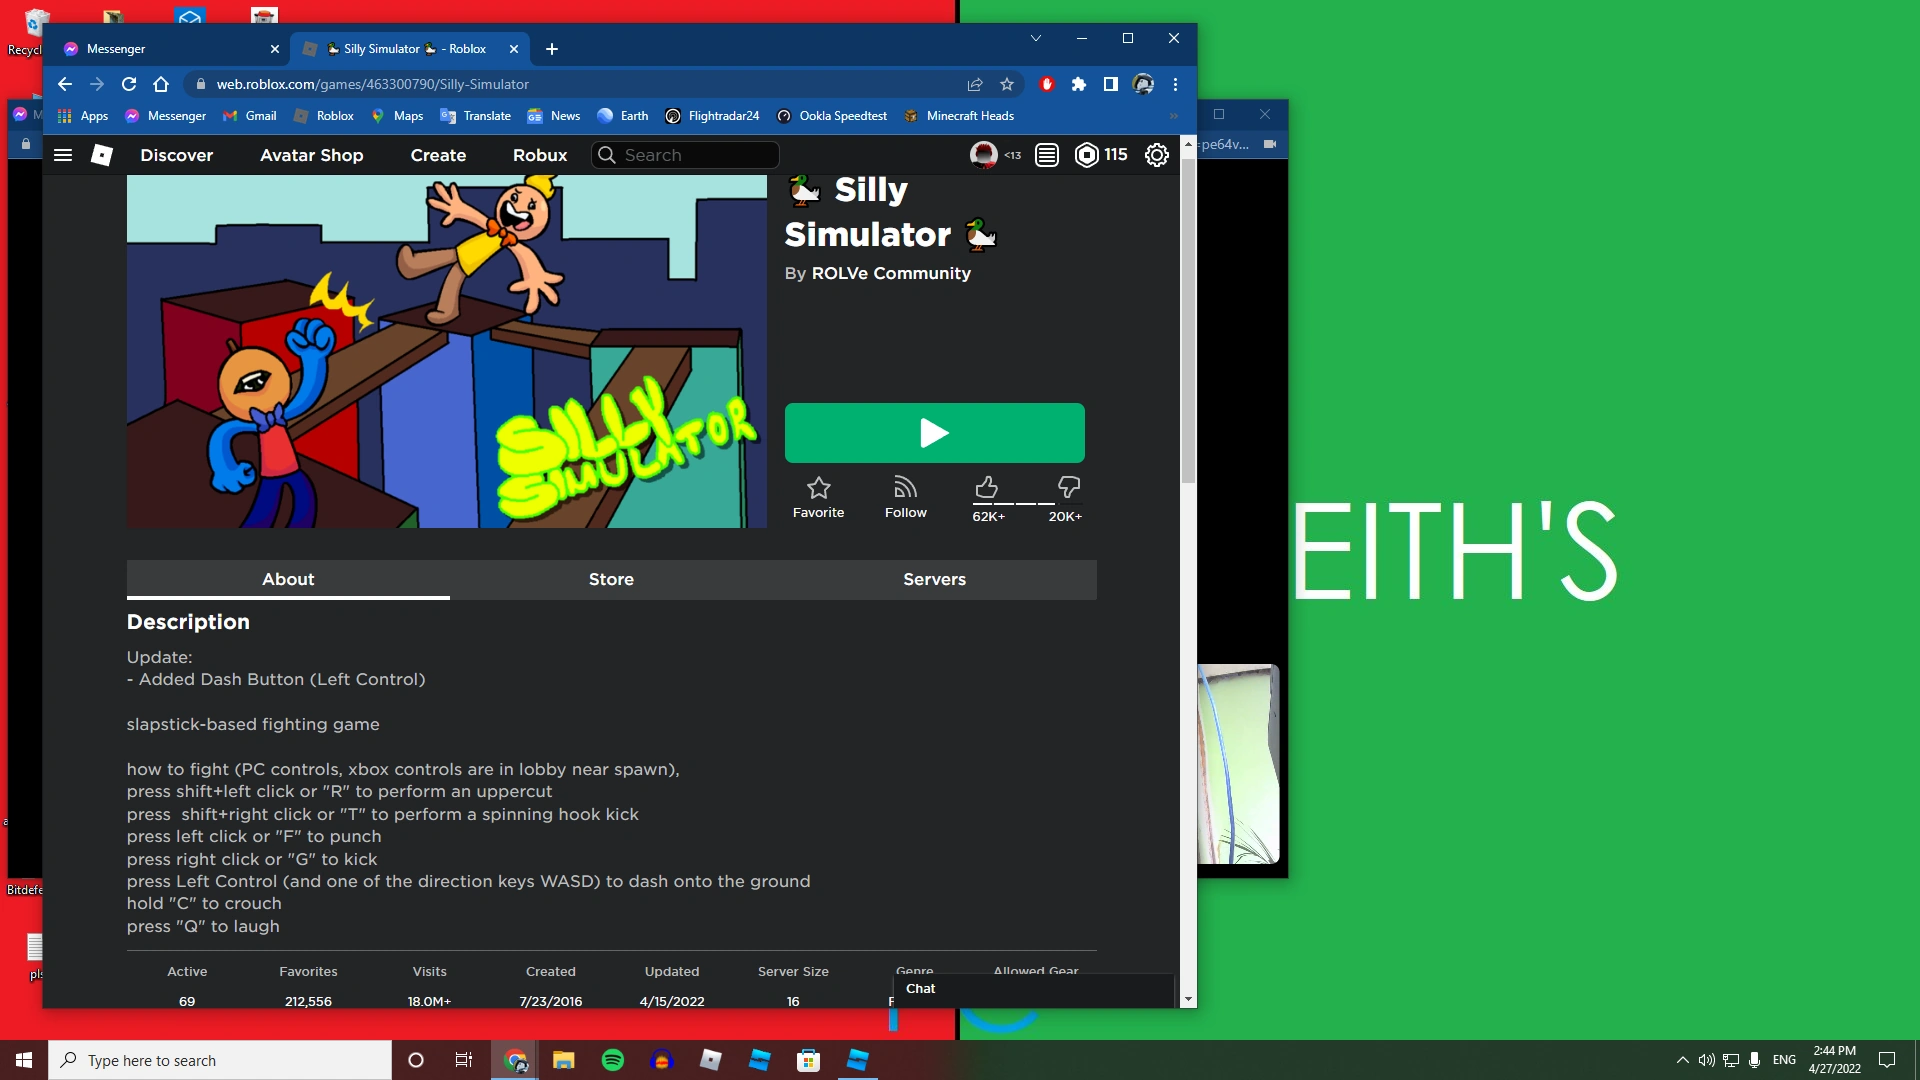The image size is (1920, 1080).
Task: Open the Chrome three-dot menu
Action: (x=1176, y=85)
